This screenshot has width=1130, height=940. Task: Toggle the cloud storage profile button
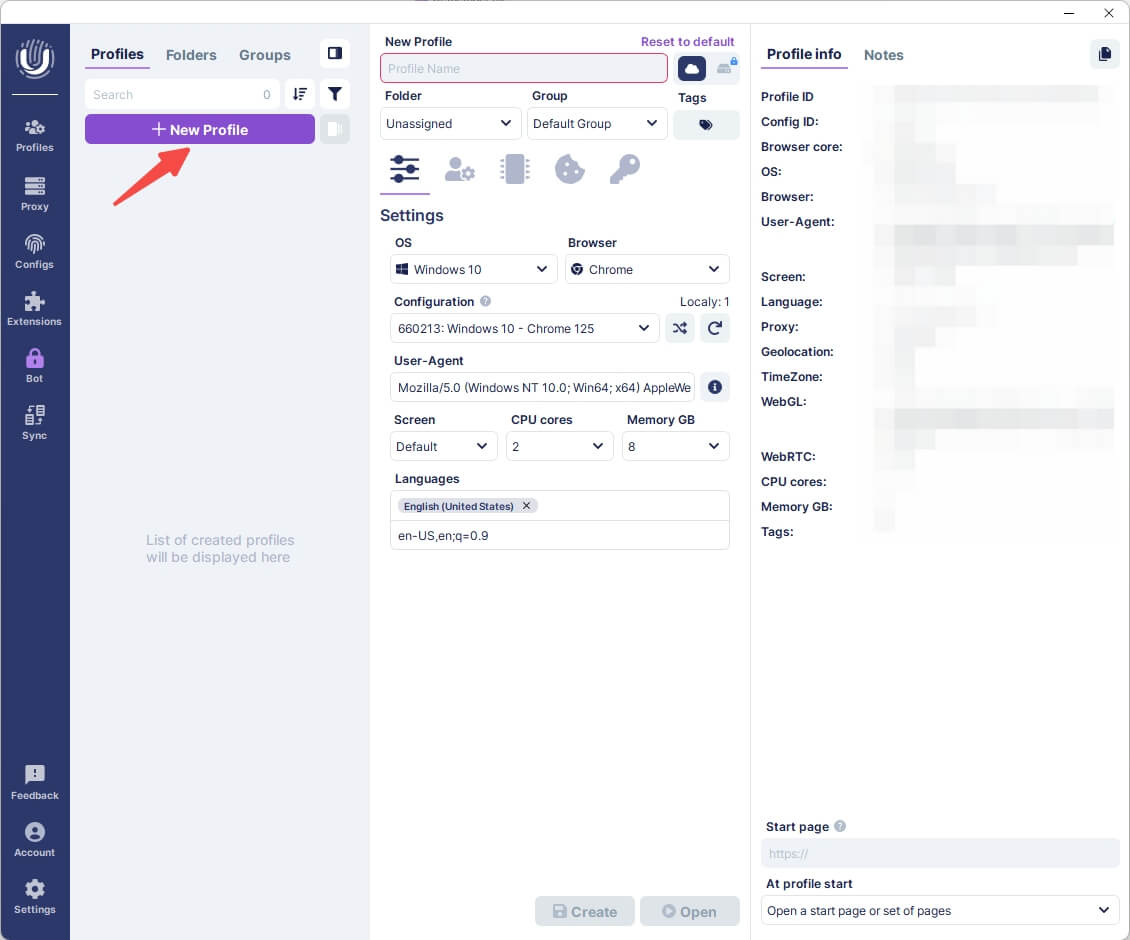point(692,68)
